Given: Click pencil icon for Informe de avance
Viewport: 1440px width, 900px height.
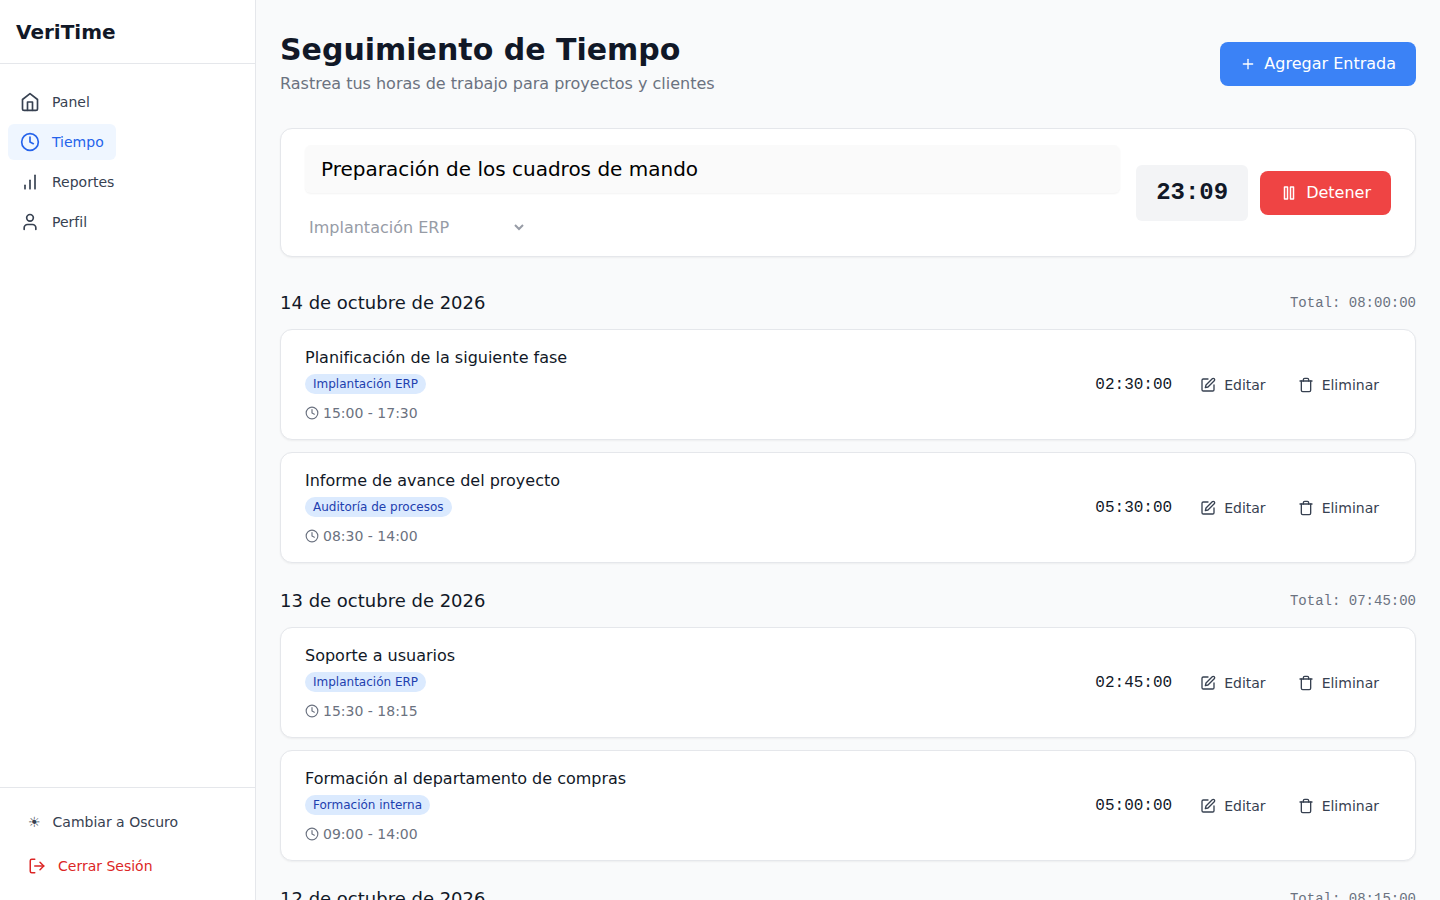Looking at the screenshot, I should [x=1208, y=508].
